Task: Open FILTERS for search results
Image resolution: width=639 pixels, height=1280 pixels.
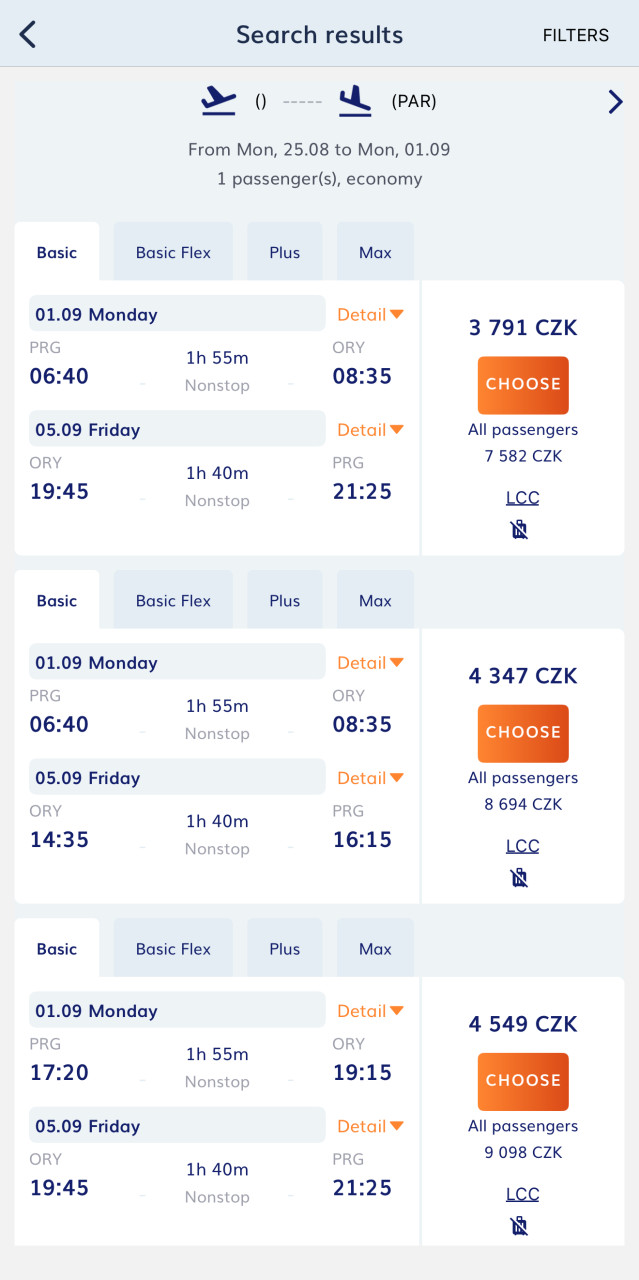Action: (575, 35)
